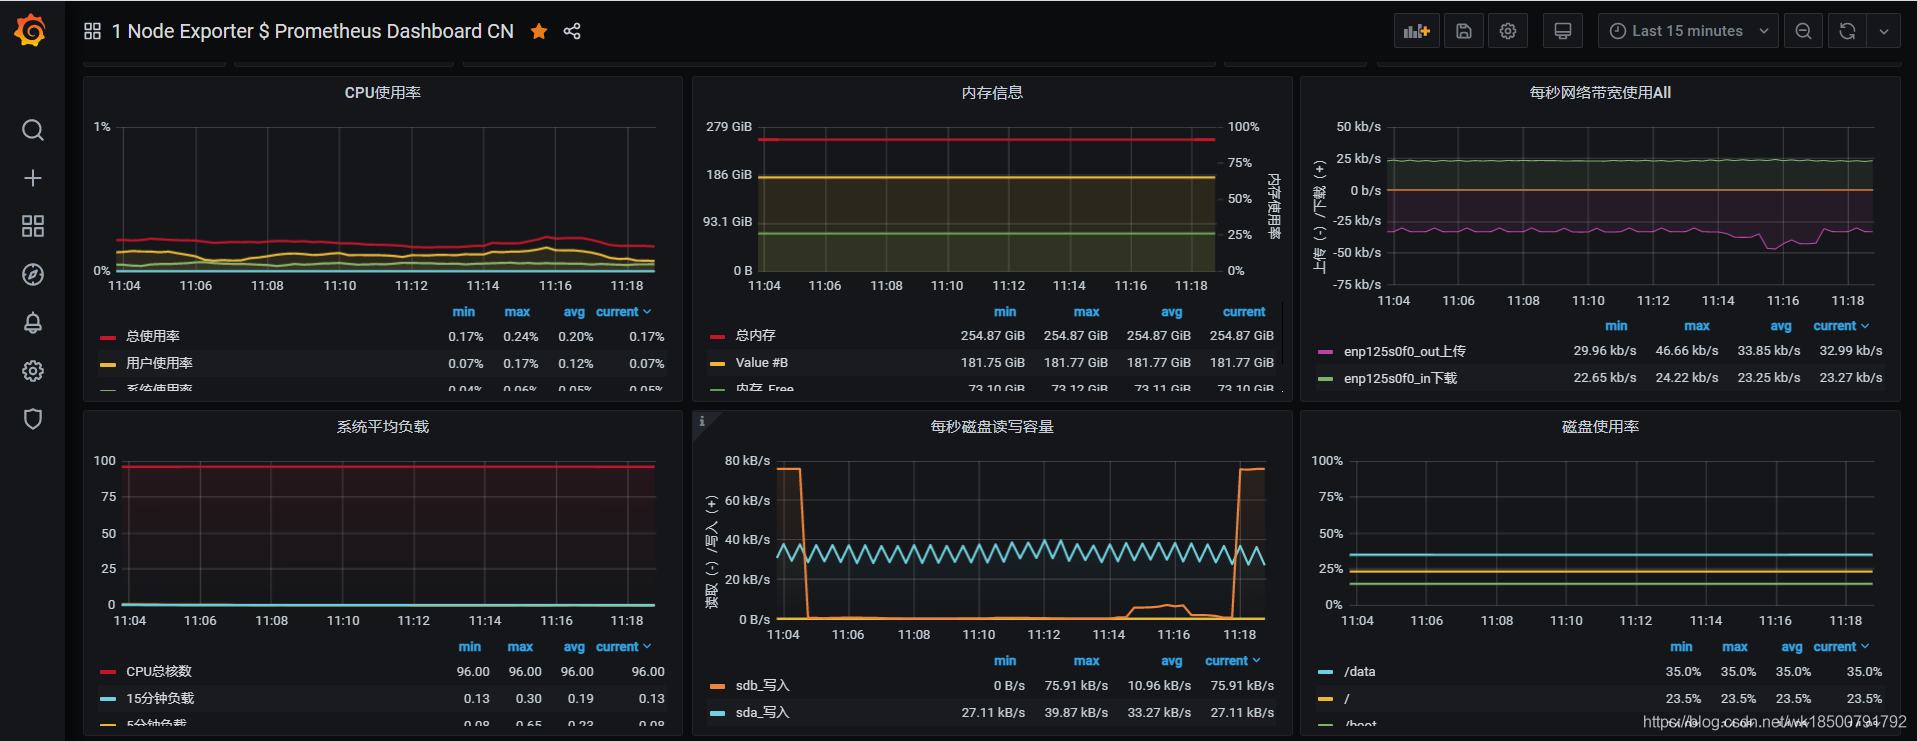Change color of sdb_写入 orange swatch
The width and height of the screenshot is (1917, 741).
pyautogui.click(x=717, y=687)
